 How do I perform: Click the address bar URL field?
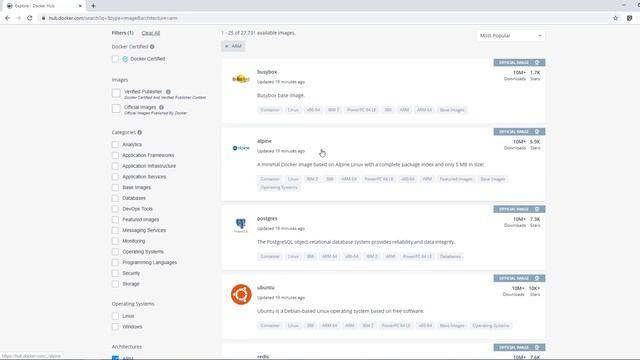point(322,18)
